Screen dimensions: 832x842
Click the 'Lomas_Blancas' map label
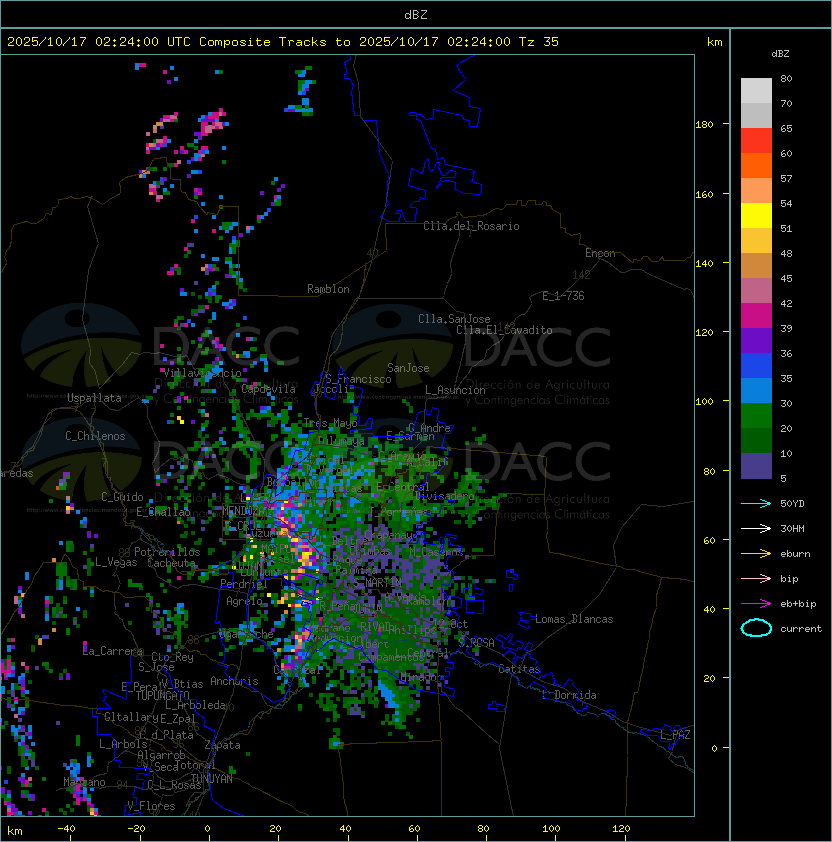point(574,619)
